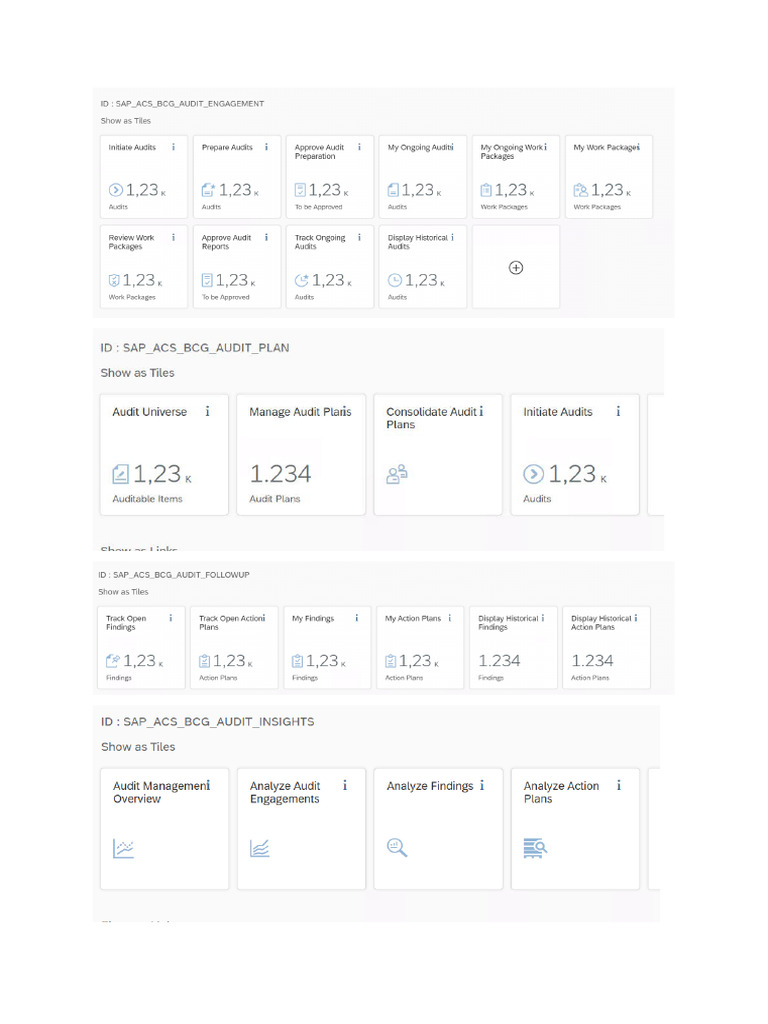This screenshot has width=768, height=1024.
Task: Click info icon on Analyze Audit Engagements
Action: (345, 786)
